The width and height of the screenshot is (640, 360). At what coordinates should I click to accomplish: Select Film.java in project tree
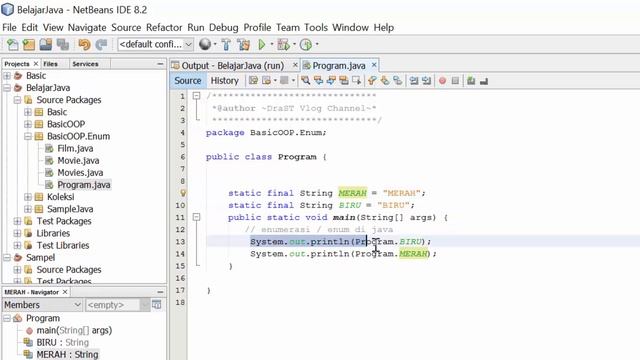point(75,149)
